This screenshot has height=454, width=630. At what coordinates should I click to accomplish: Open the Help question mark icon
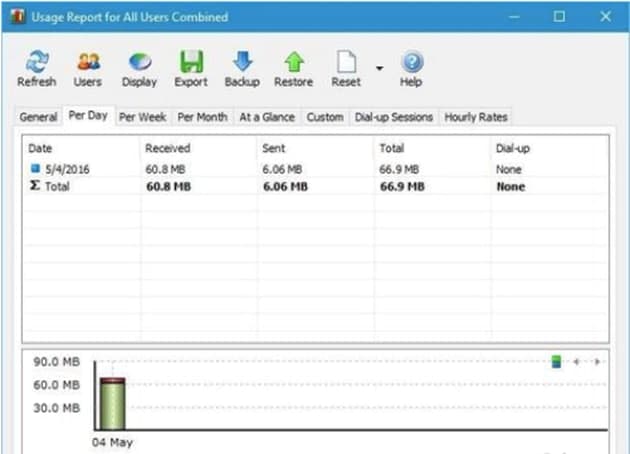click(412, 61)
